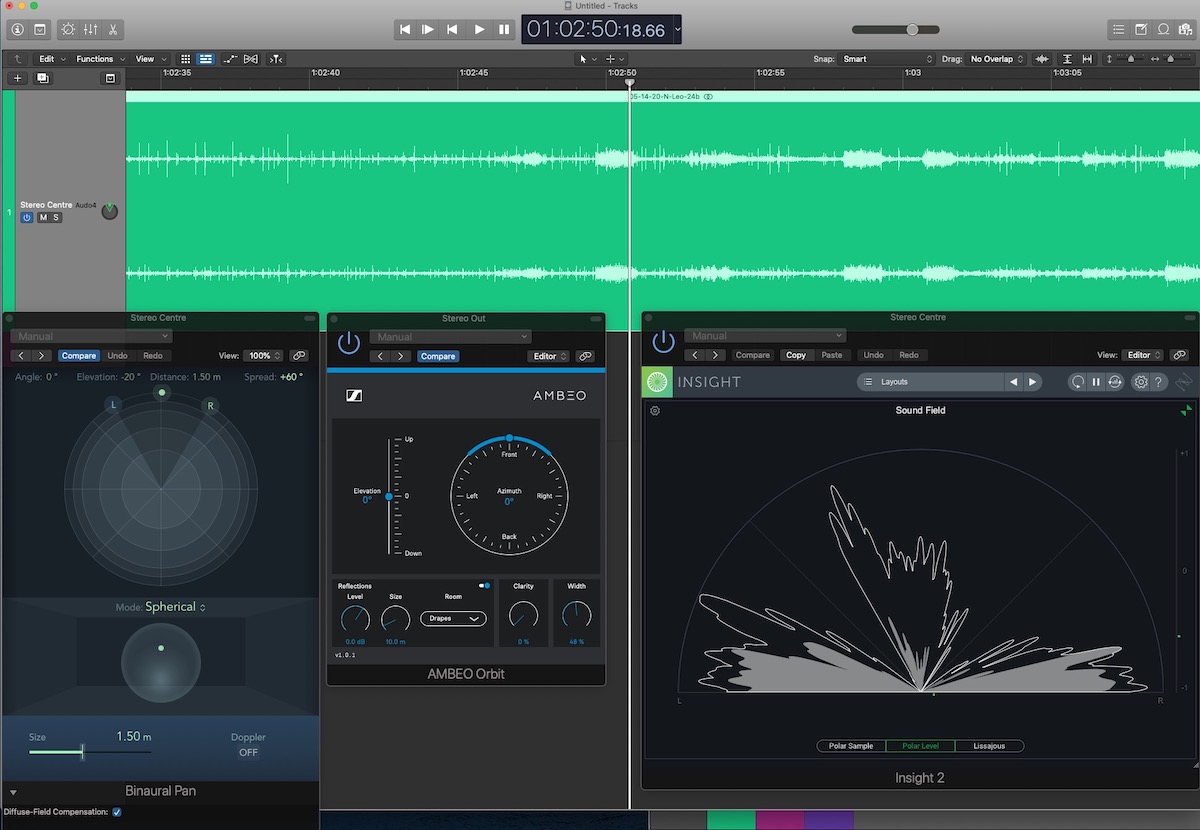Click the Binaural Pan Size slider
The height and width of the screenshot is (830, 1200).
[x=90, y=752]
